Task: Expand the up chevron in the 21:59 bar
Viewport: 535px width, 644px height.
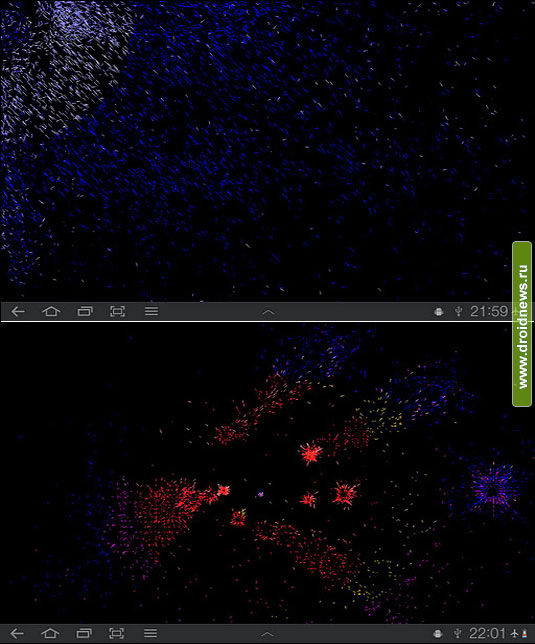Action: pyautogui.click(x=268, y=313)
